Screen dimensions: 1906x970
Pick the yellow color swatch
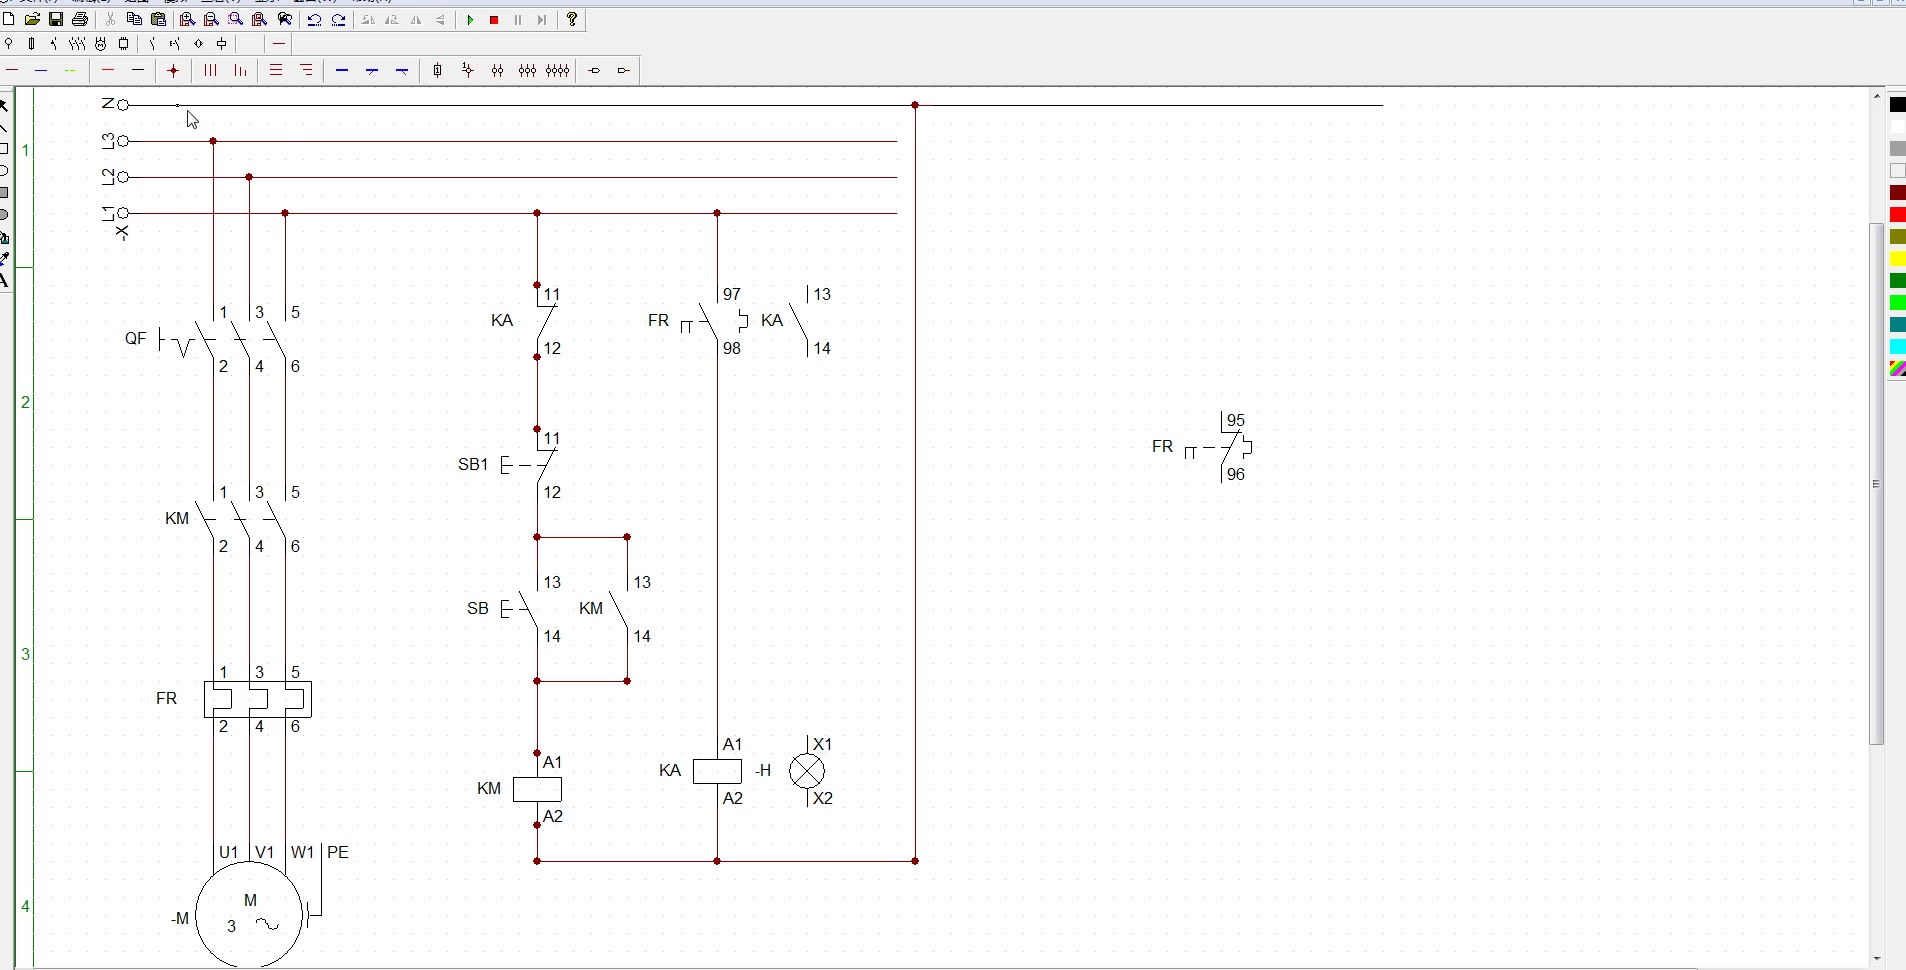click(x=1898, y=259)
